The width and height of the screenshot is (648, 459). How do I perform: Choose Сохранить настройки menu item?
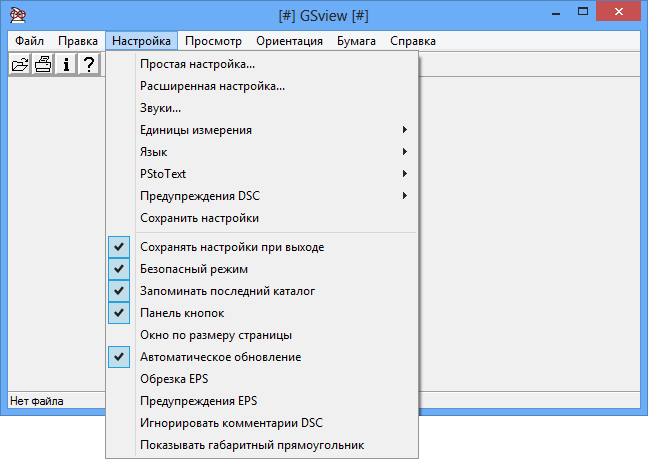(200, 218)
